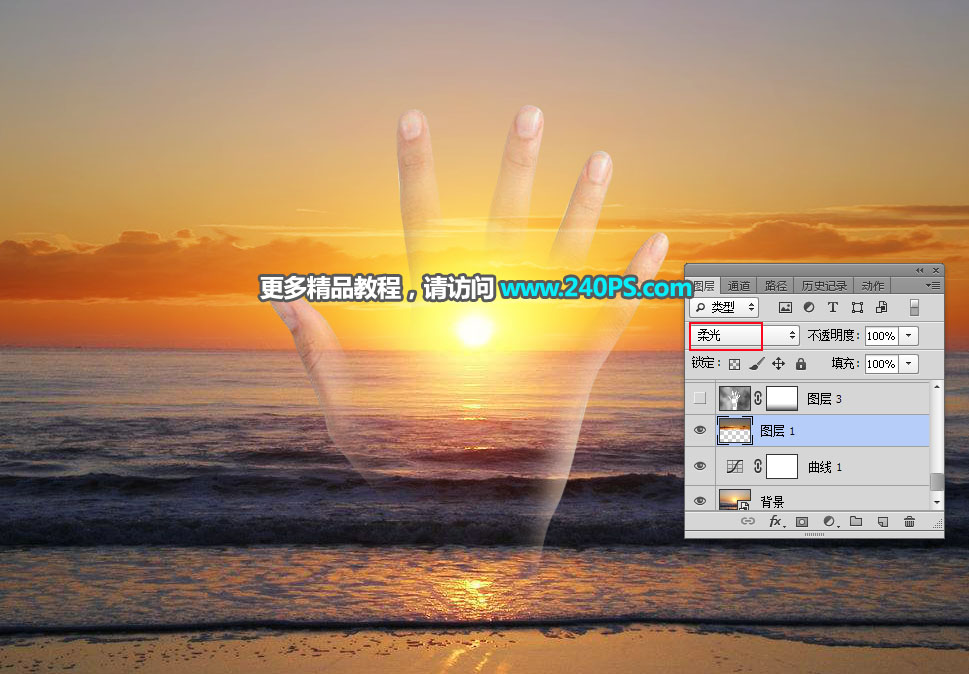This screenshot has height=674, width=969.
Task: Select the type layer filter icon
Action: (832, 307)
